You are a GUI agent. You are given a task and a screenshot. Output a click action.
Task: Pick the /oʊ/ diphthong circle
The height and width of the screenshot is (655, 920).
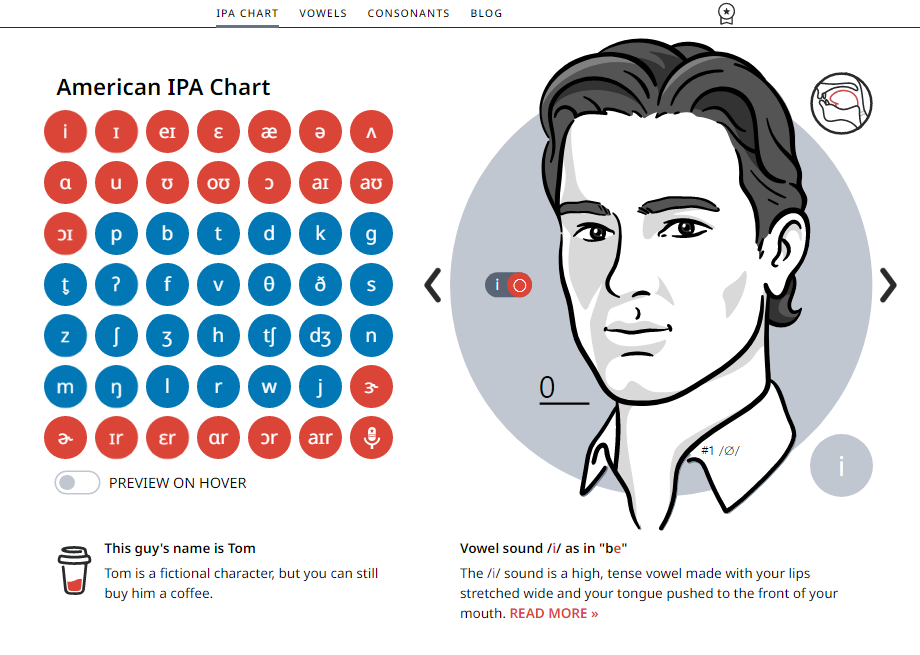pos(218,183)
